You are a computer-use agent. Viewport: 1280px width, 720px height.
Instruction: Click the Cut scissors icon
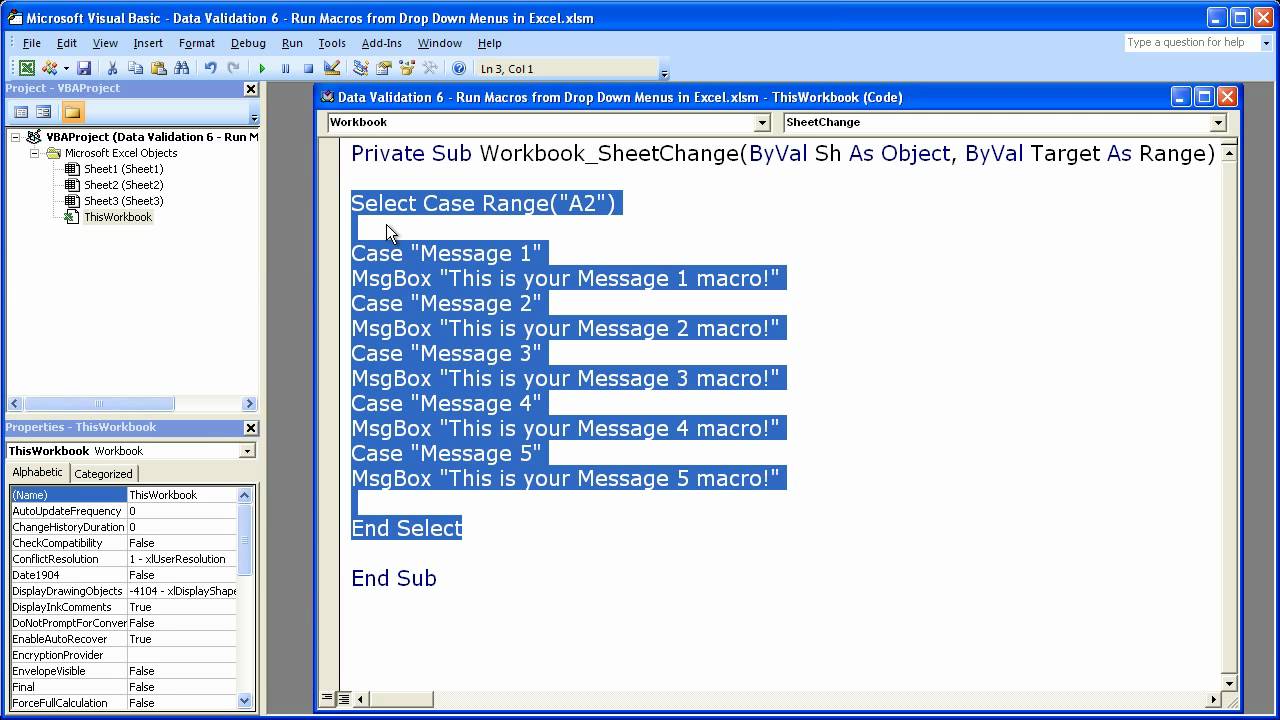pos(112,68)
